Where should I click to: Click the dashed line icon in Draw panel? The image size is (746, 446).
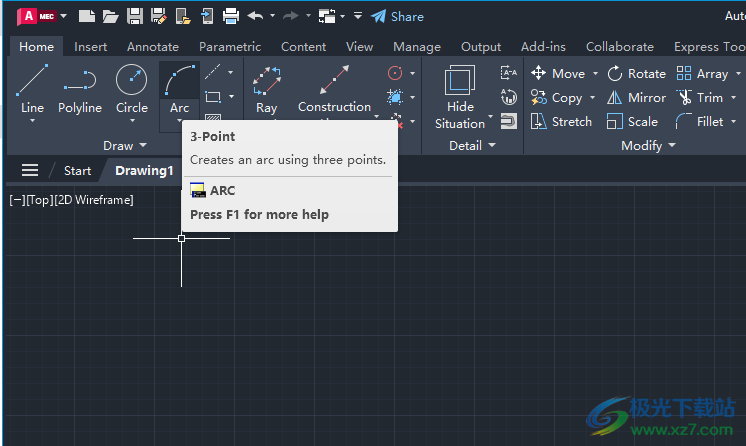click(213, 72)
